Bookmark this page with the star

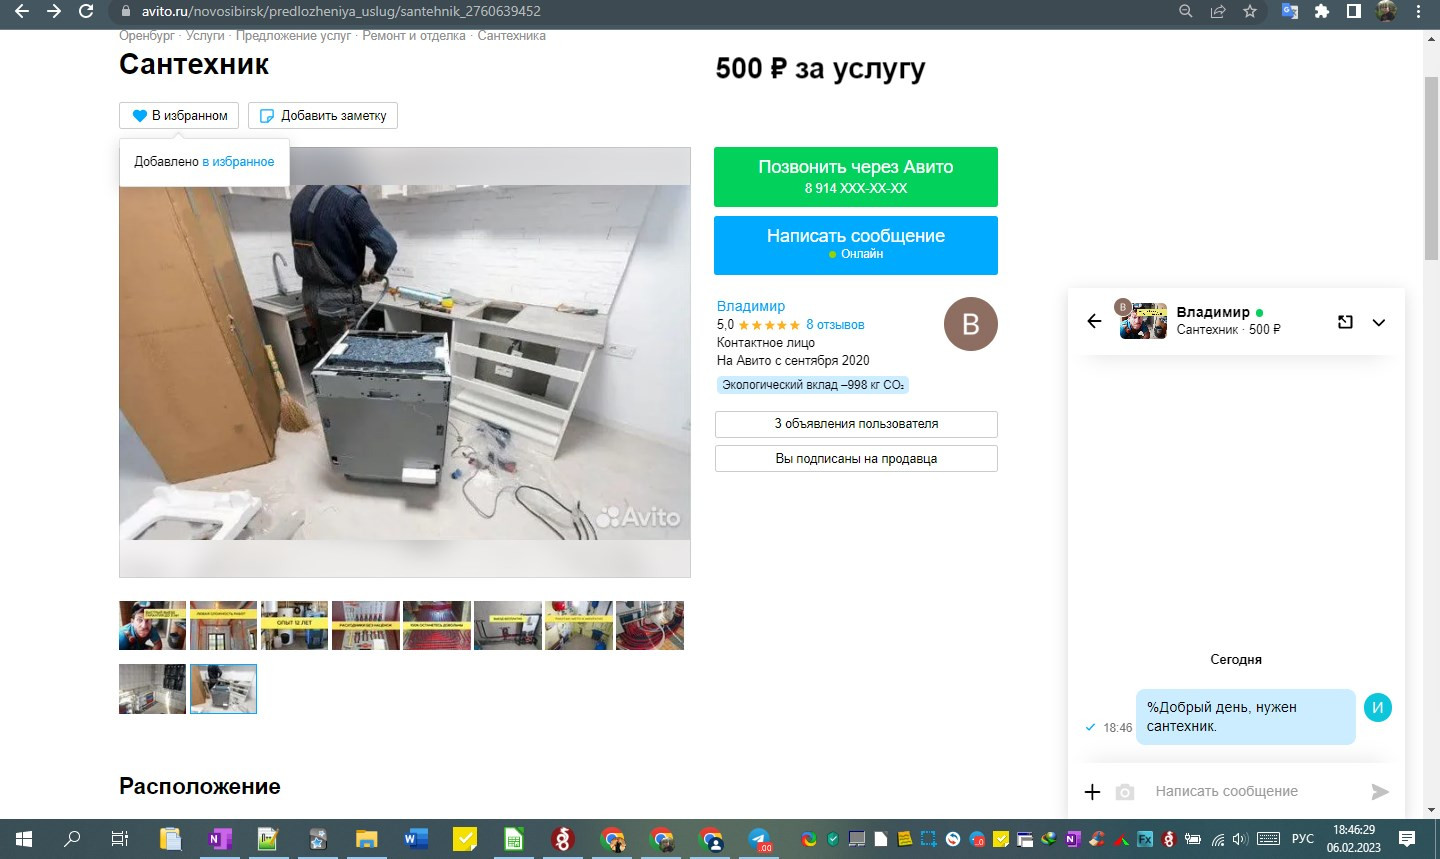tap(1250, 11)
